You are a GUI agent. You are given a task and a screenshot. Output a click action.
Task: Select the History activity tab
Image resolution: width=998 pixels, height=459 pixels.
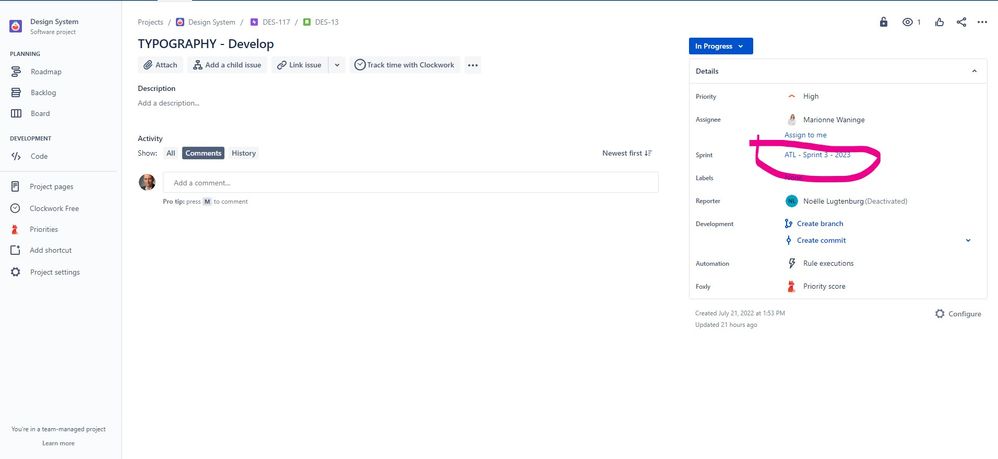pos(244,153)
